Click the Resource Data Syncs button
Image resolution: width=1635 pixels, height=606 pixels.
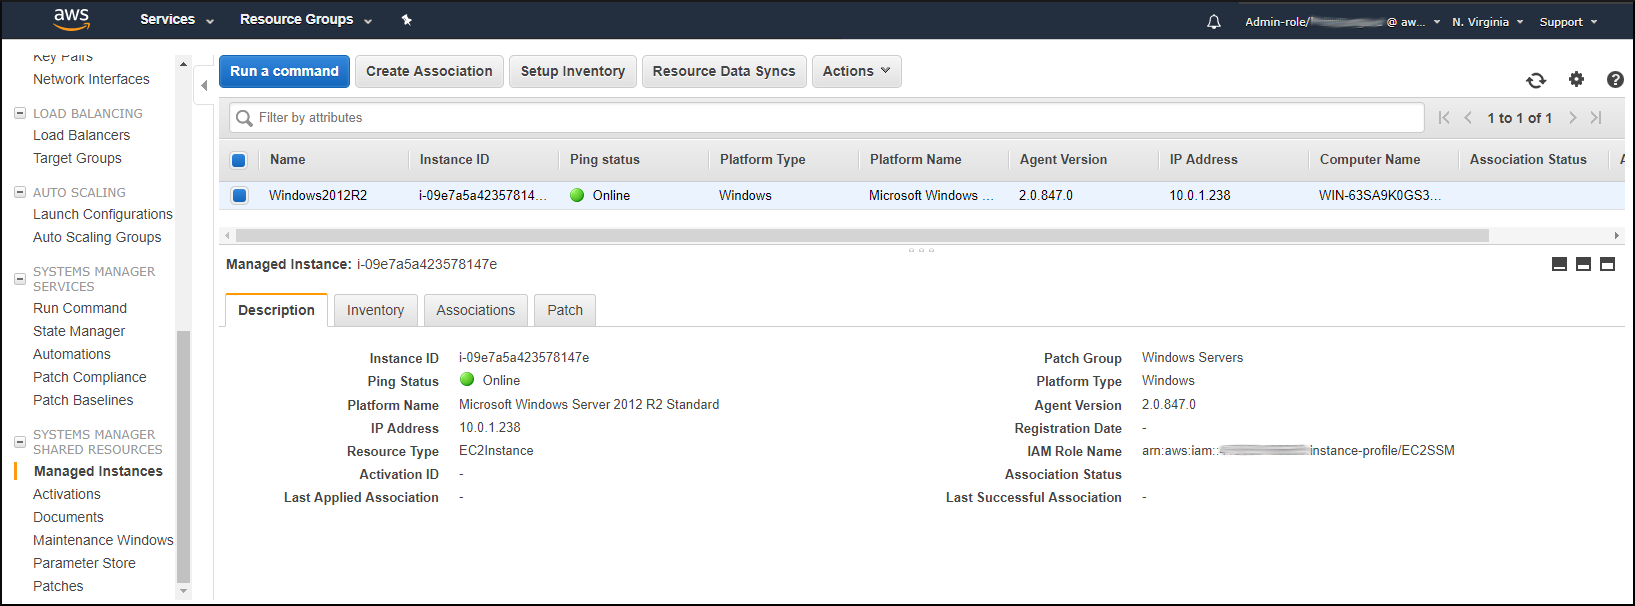pos(724,71)
